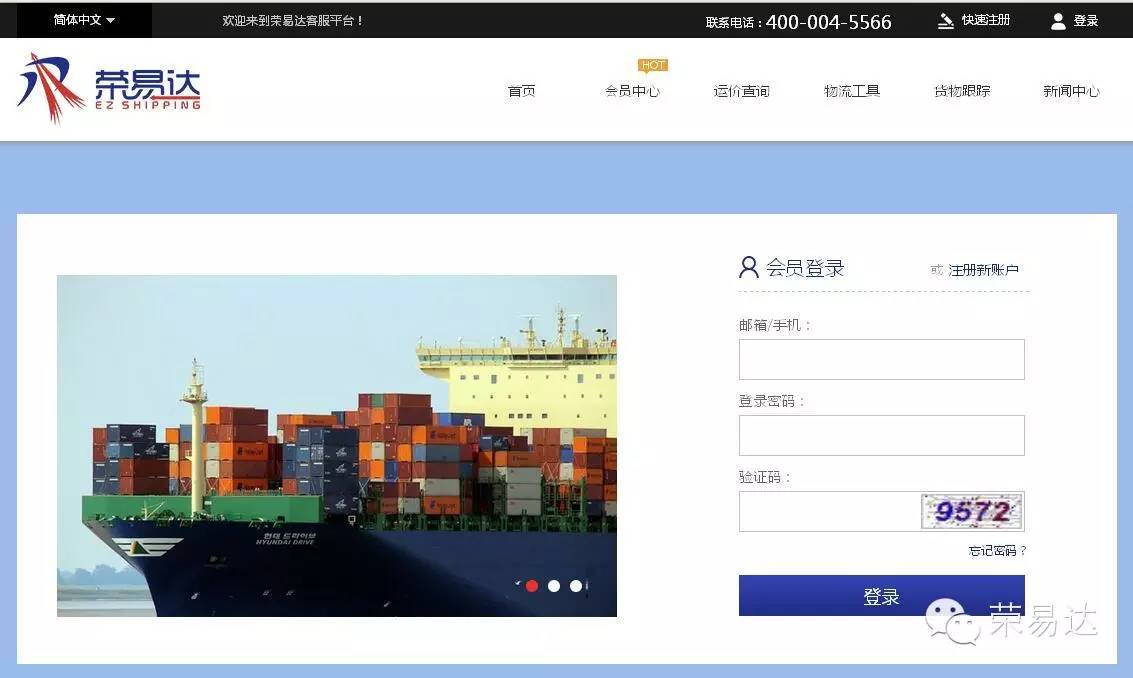
Task: Switch to the second carousel slide dot
Action: point(554,586)
